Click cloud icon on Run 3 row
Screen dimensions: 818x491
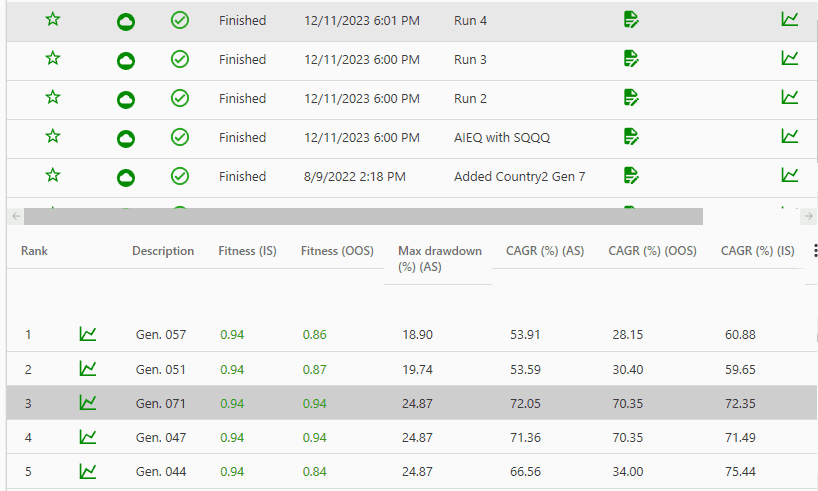tap(126, 61)
